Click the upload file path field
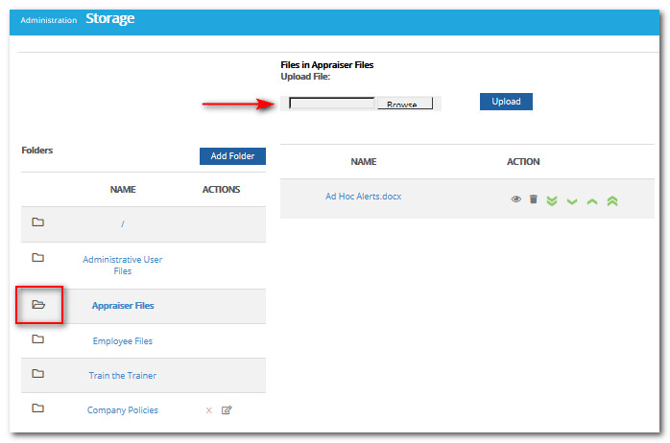Screen dimensions: 670x443 pos(331,104)
